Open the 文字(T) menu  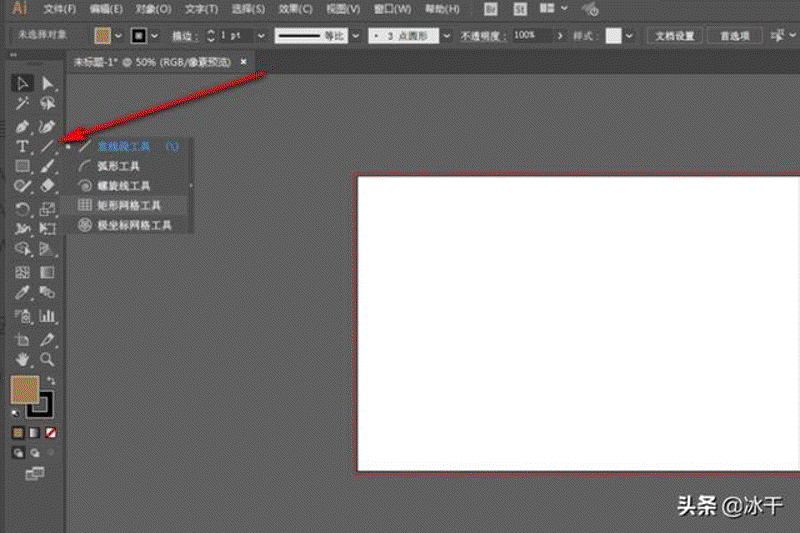[x=201, y=9]
